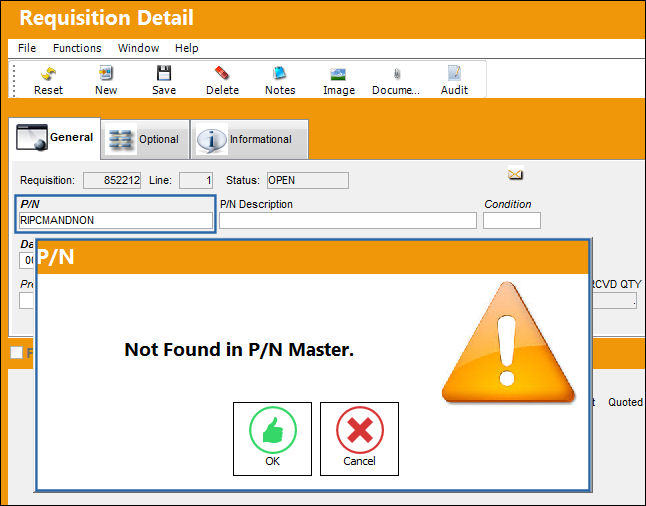Screen dimensions: 646x506
Task: Open the Functions menu
Action: (x=77, y=48)
